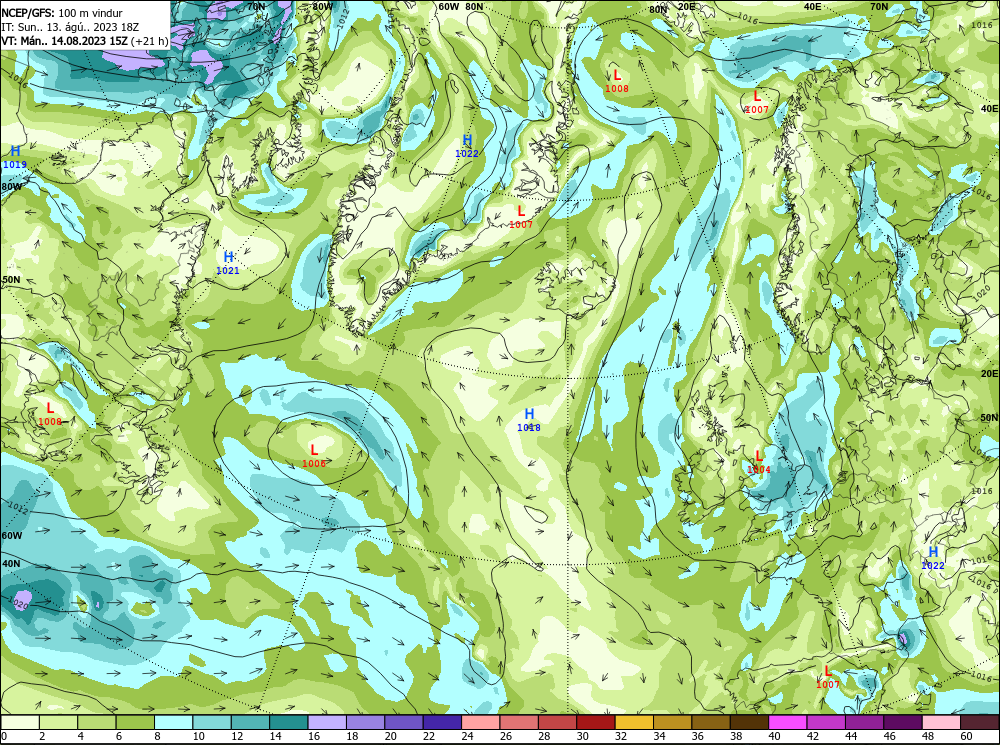Select the light green 2–4 legend swatch
Screen dimensions: 1000x745
[x=59, y=722]
